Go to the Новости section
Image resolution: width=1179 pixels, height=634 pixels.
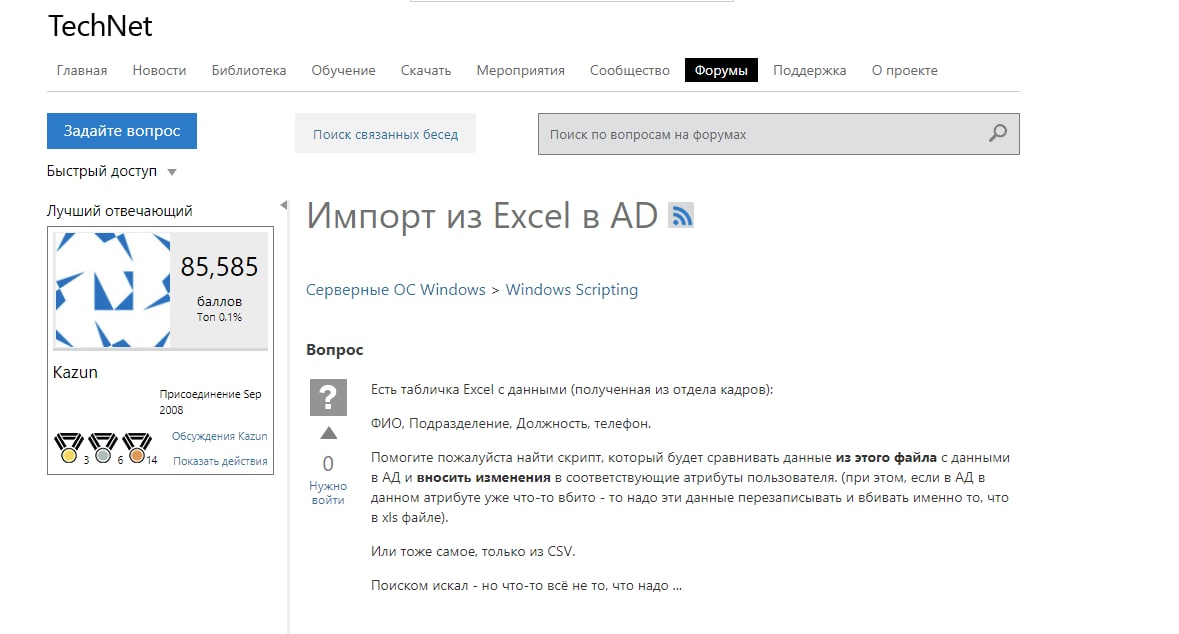tap(159, 70)
